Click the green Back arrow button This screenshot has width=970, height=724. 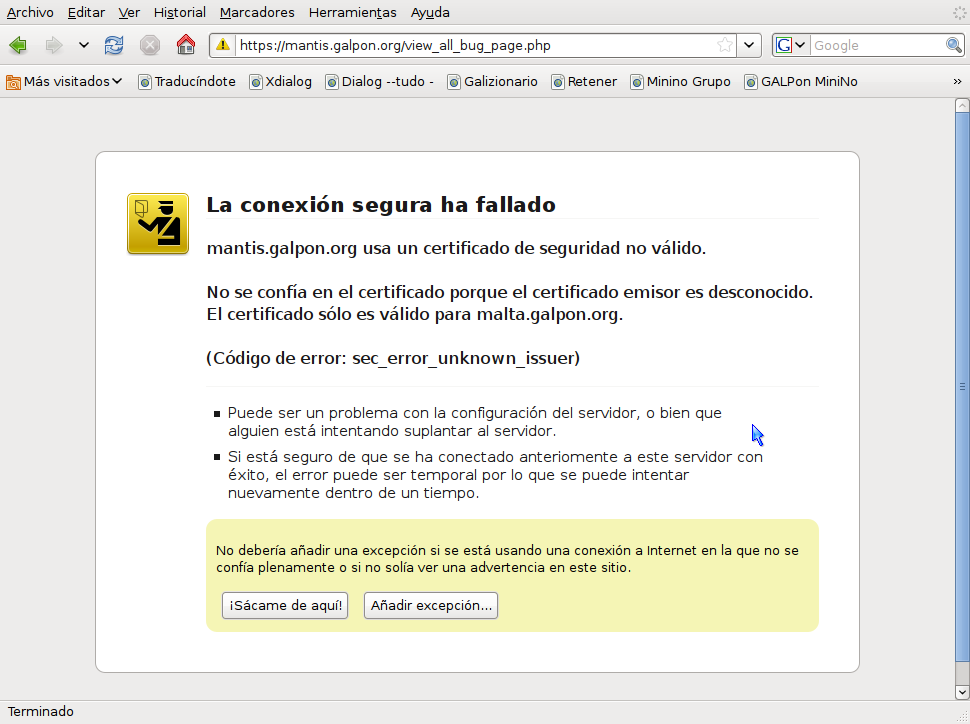click(19, 45)
